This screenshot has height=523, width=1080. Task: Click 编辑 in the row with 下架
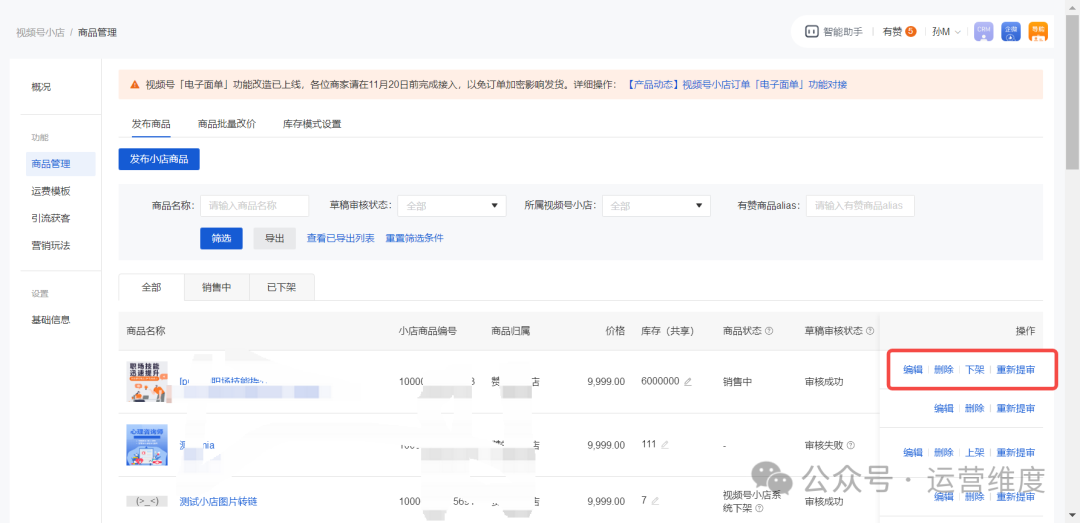click(913, 370)
